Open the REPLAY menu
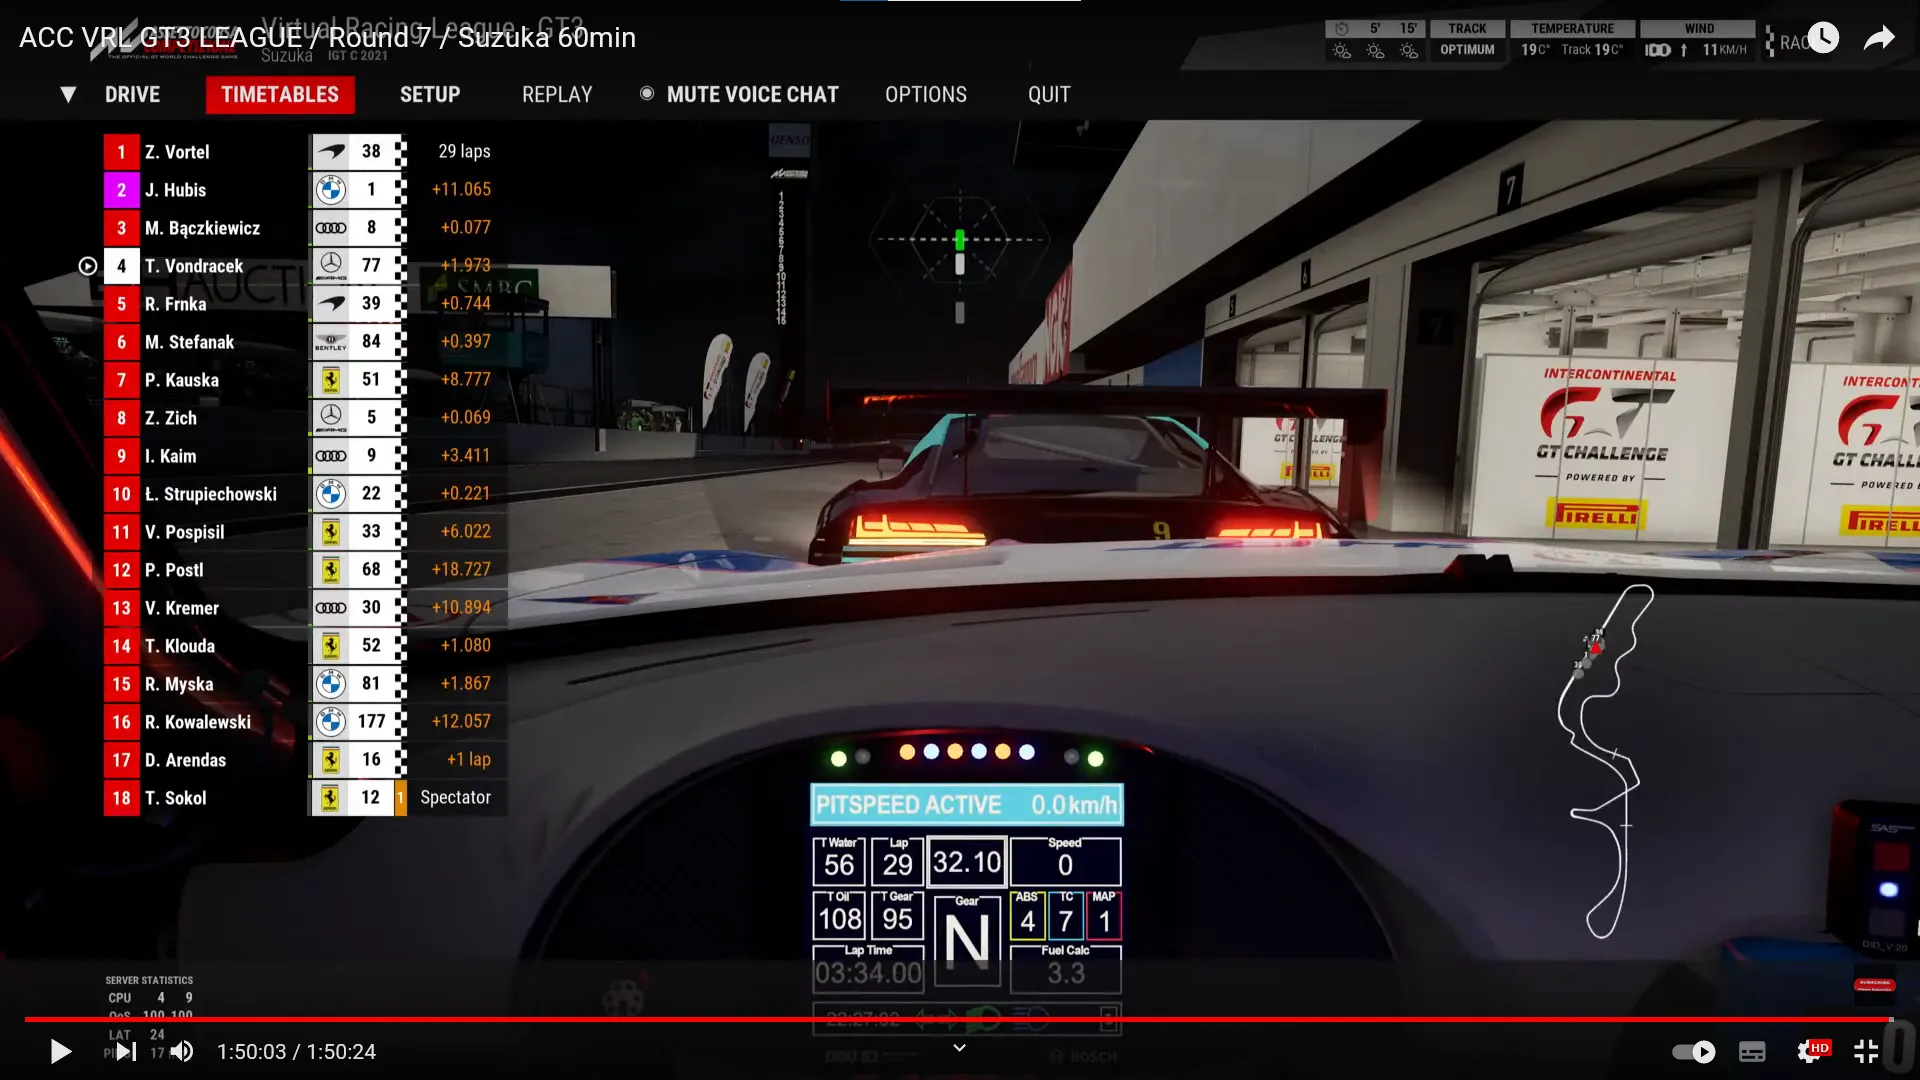 click(557, 95)
